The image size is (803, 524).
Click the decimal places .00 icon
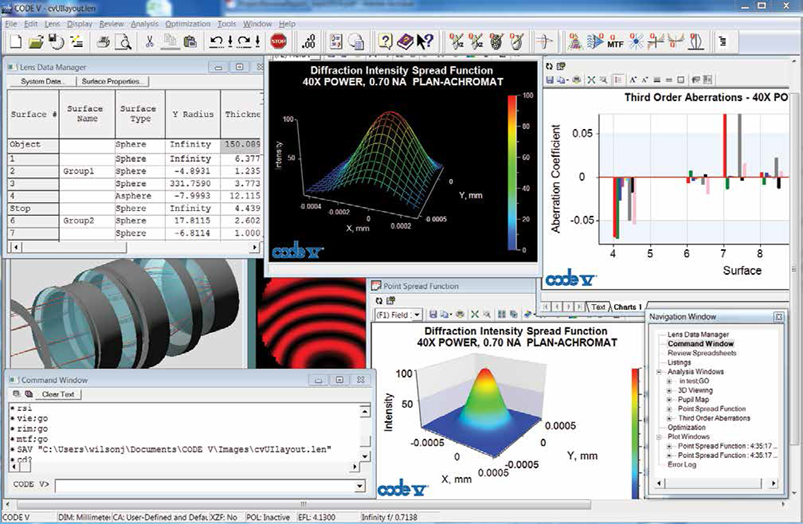pyautogui.click(x=308, y=41)
